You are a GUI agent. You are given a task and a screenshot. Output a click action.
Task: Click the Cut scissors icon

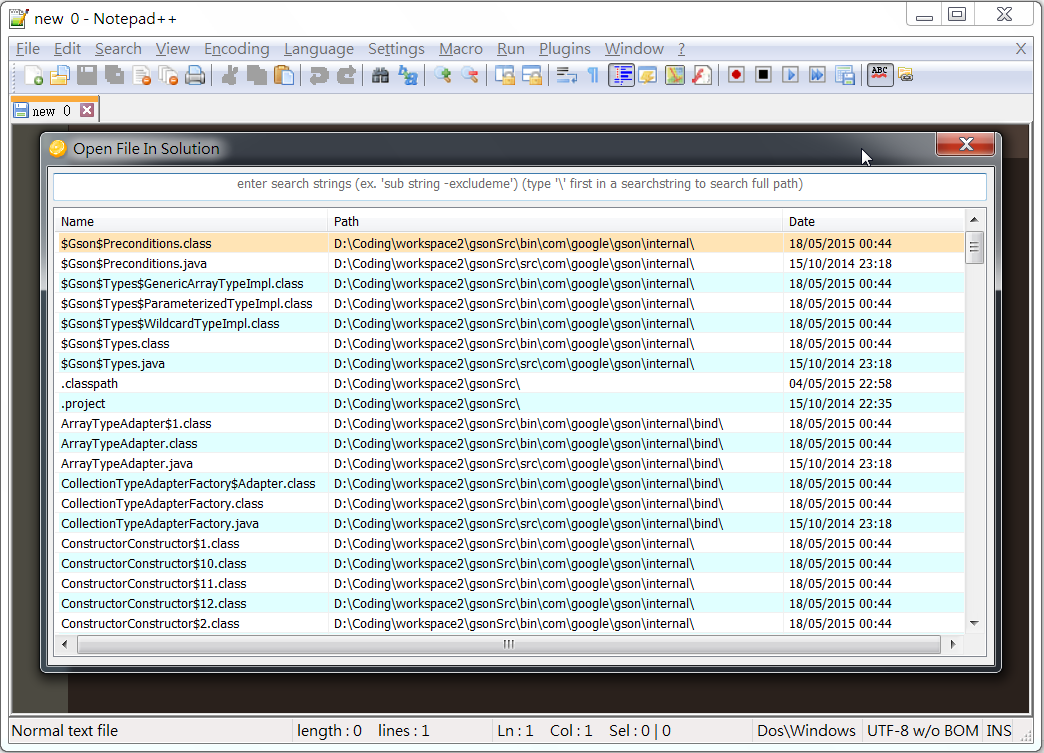(x=230, y=75)
